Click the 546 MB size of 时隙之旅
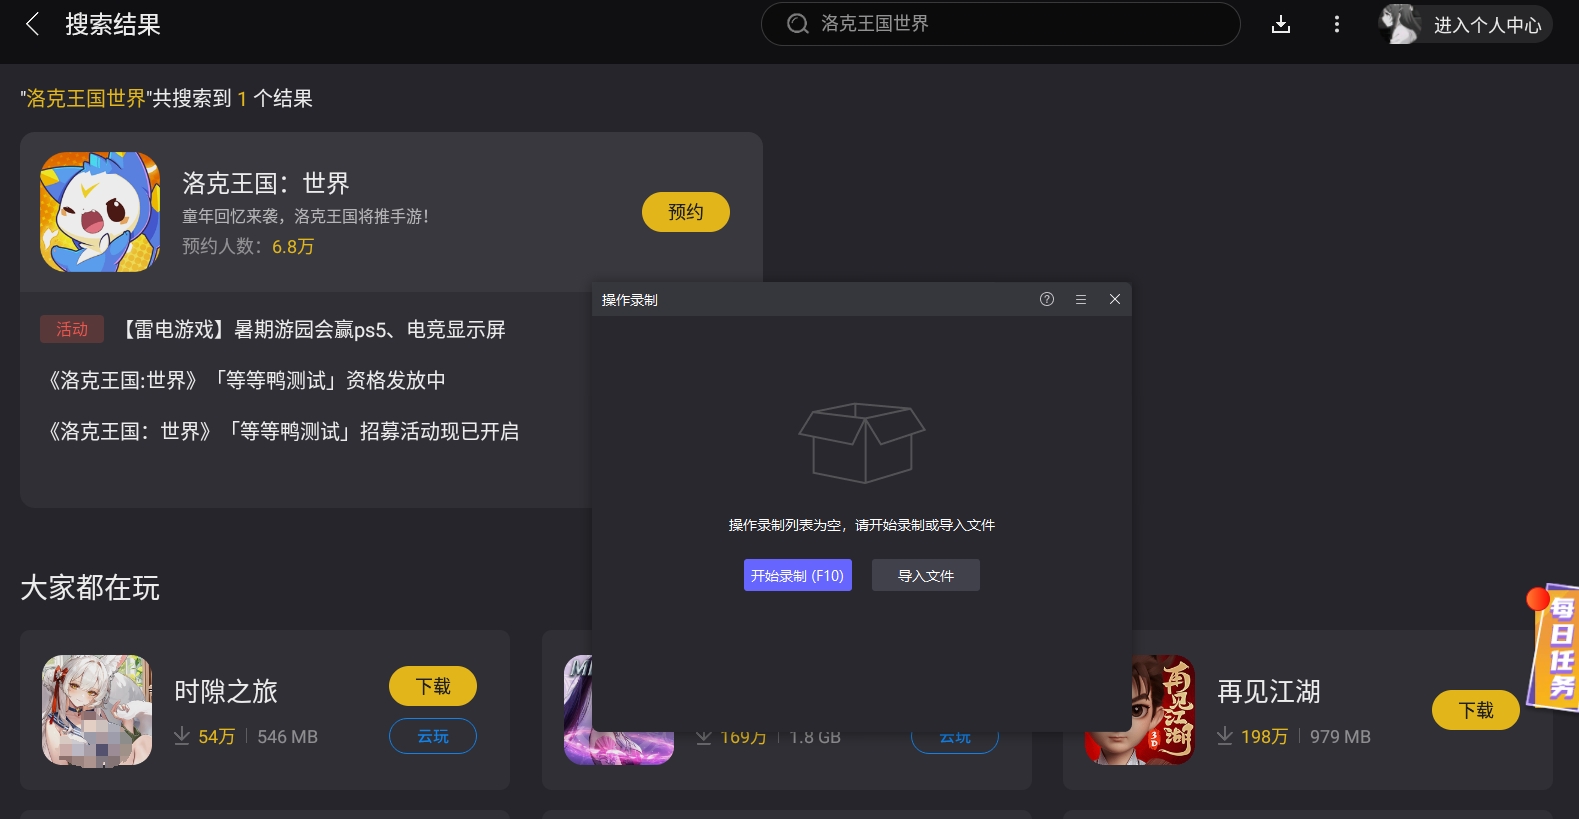Screen dimensions: 1579x819 (288, 737)
